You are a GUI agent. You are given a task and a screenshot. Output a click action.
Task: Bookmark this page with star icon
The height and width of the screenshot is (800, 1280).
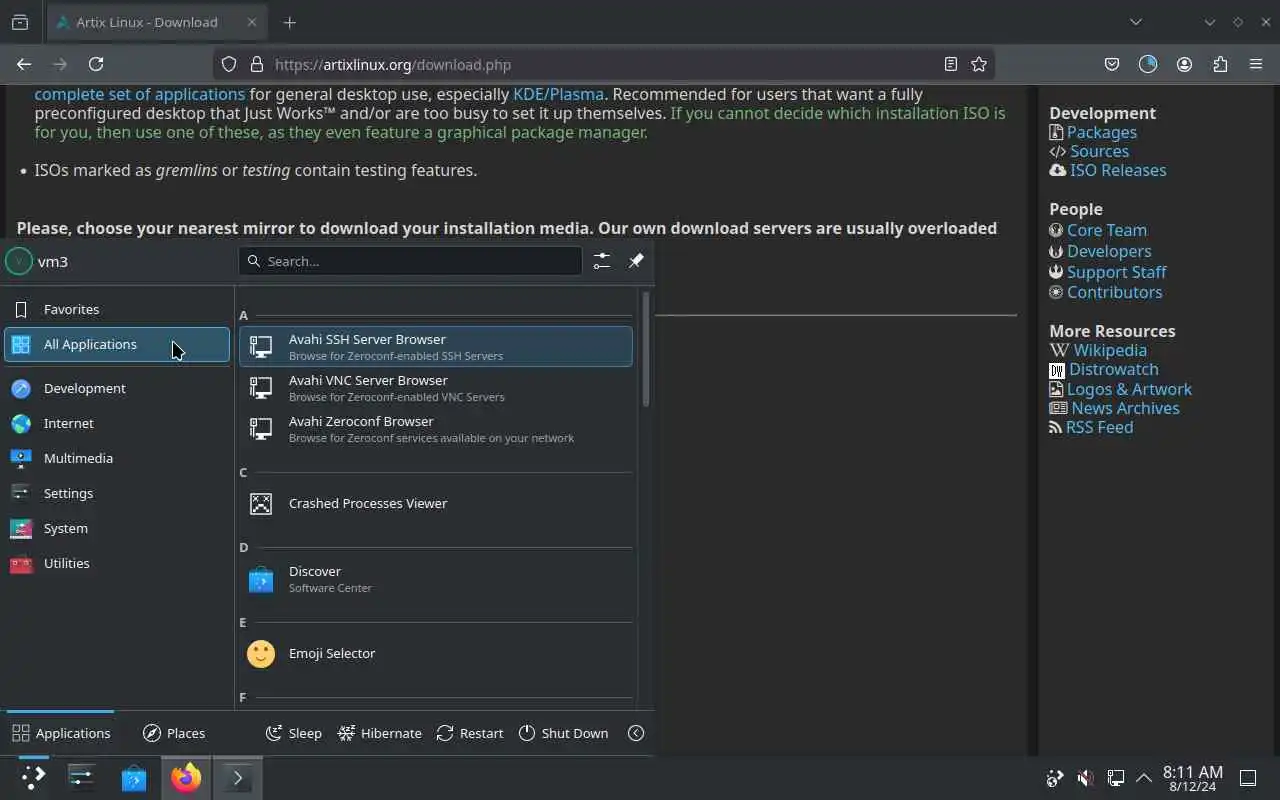coord(979,64)
